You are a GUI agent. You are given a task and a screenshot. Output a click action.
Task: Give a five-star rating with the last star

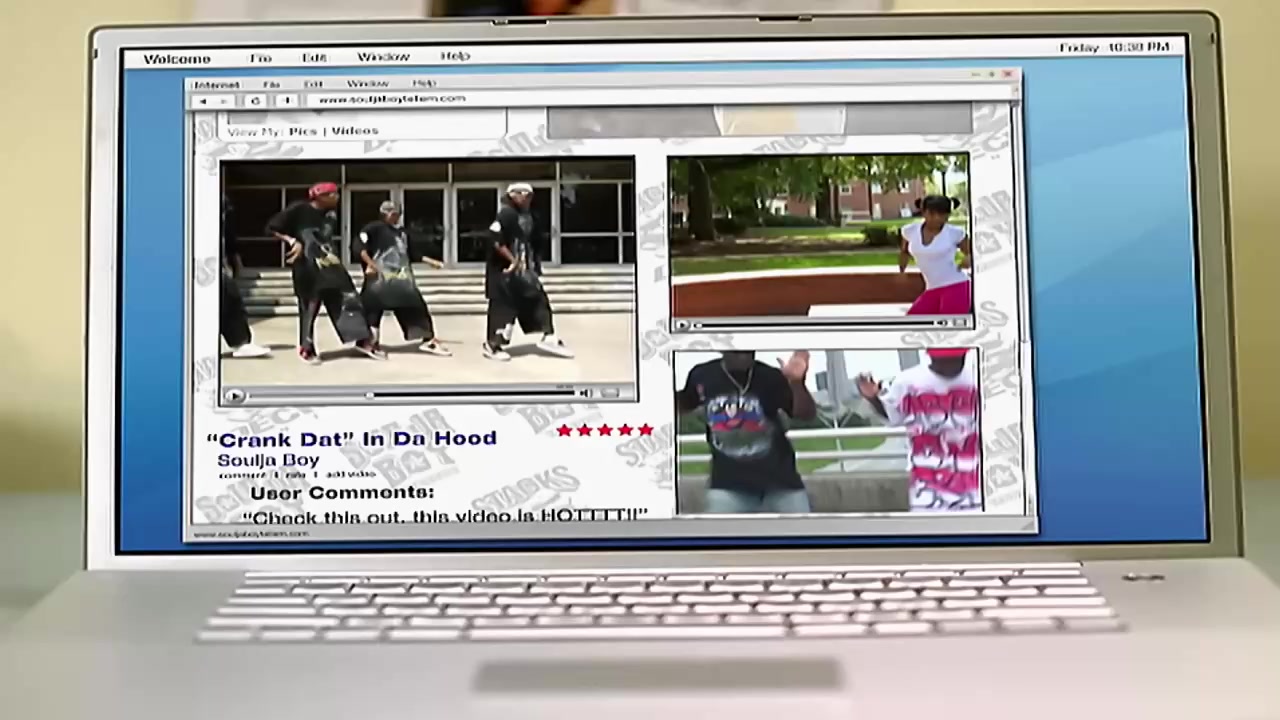[645, 430]
